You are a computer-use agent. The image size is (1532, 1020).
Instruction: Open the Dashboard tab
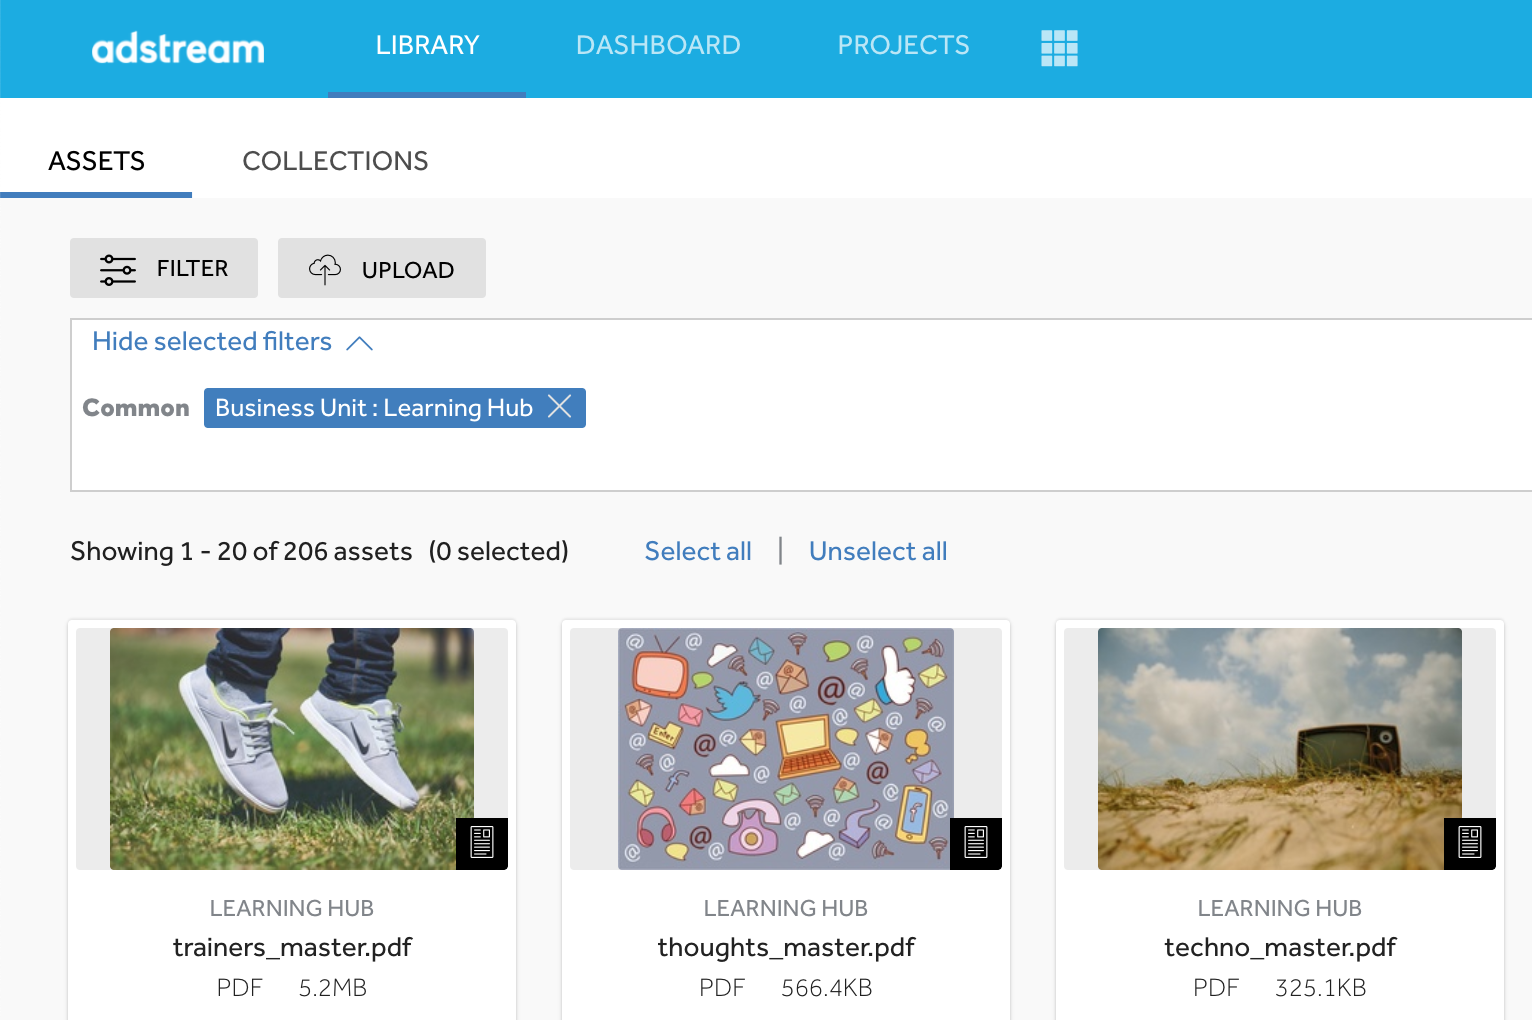click(x=658, y=46)
